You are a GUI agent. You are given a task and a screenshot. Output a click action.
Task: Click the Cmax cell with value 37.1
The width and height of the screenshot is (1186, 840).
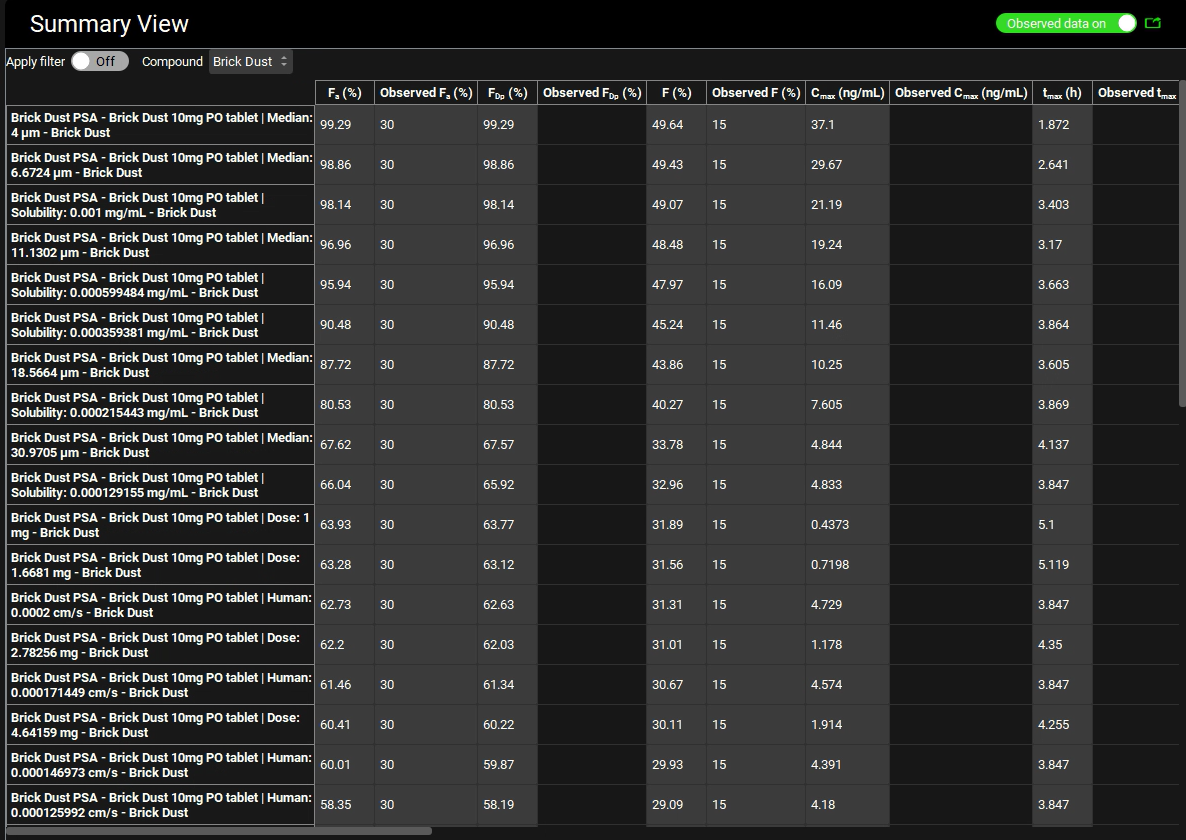(846, 125)
